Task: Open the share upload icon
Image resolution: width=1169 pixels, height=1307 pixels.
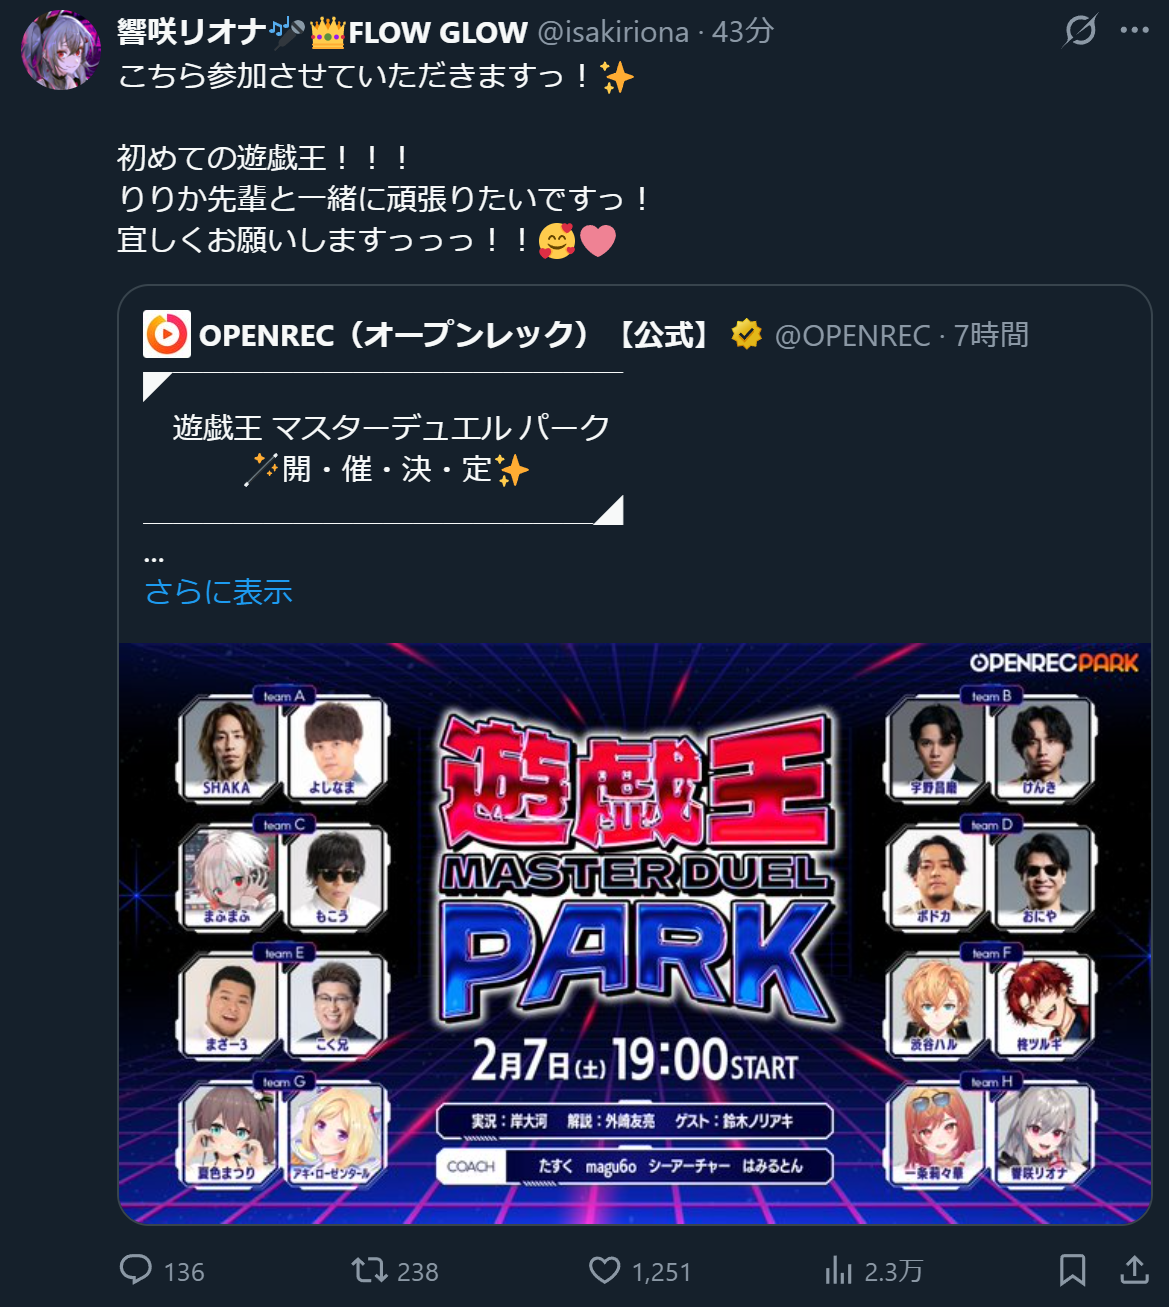Action: tap(1134, 1270)
